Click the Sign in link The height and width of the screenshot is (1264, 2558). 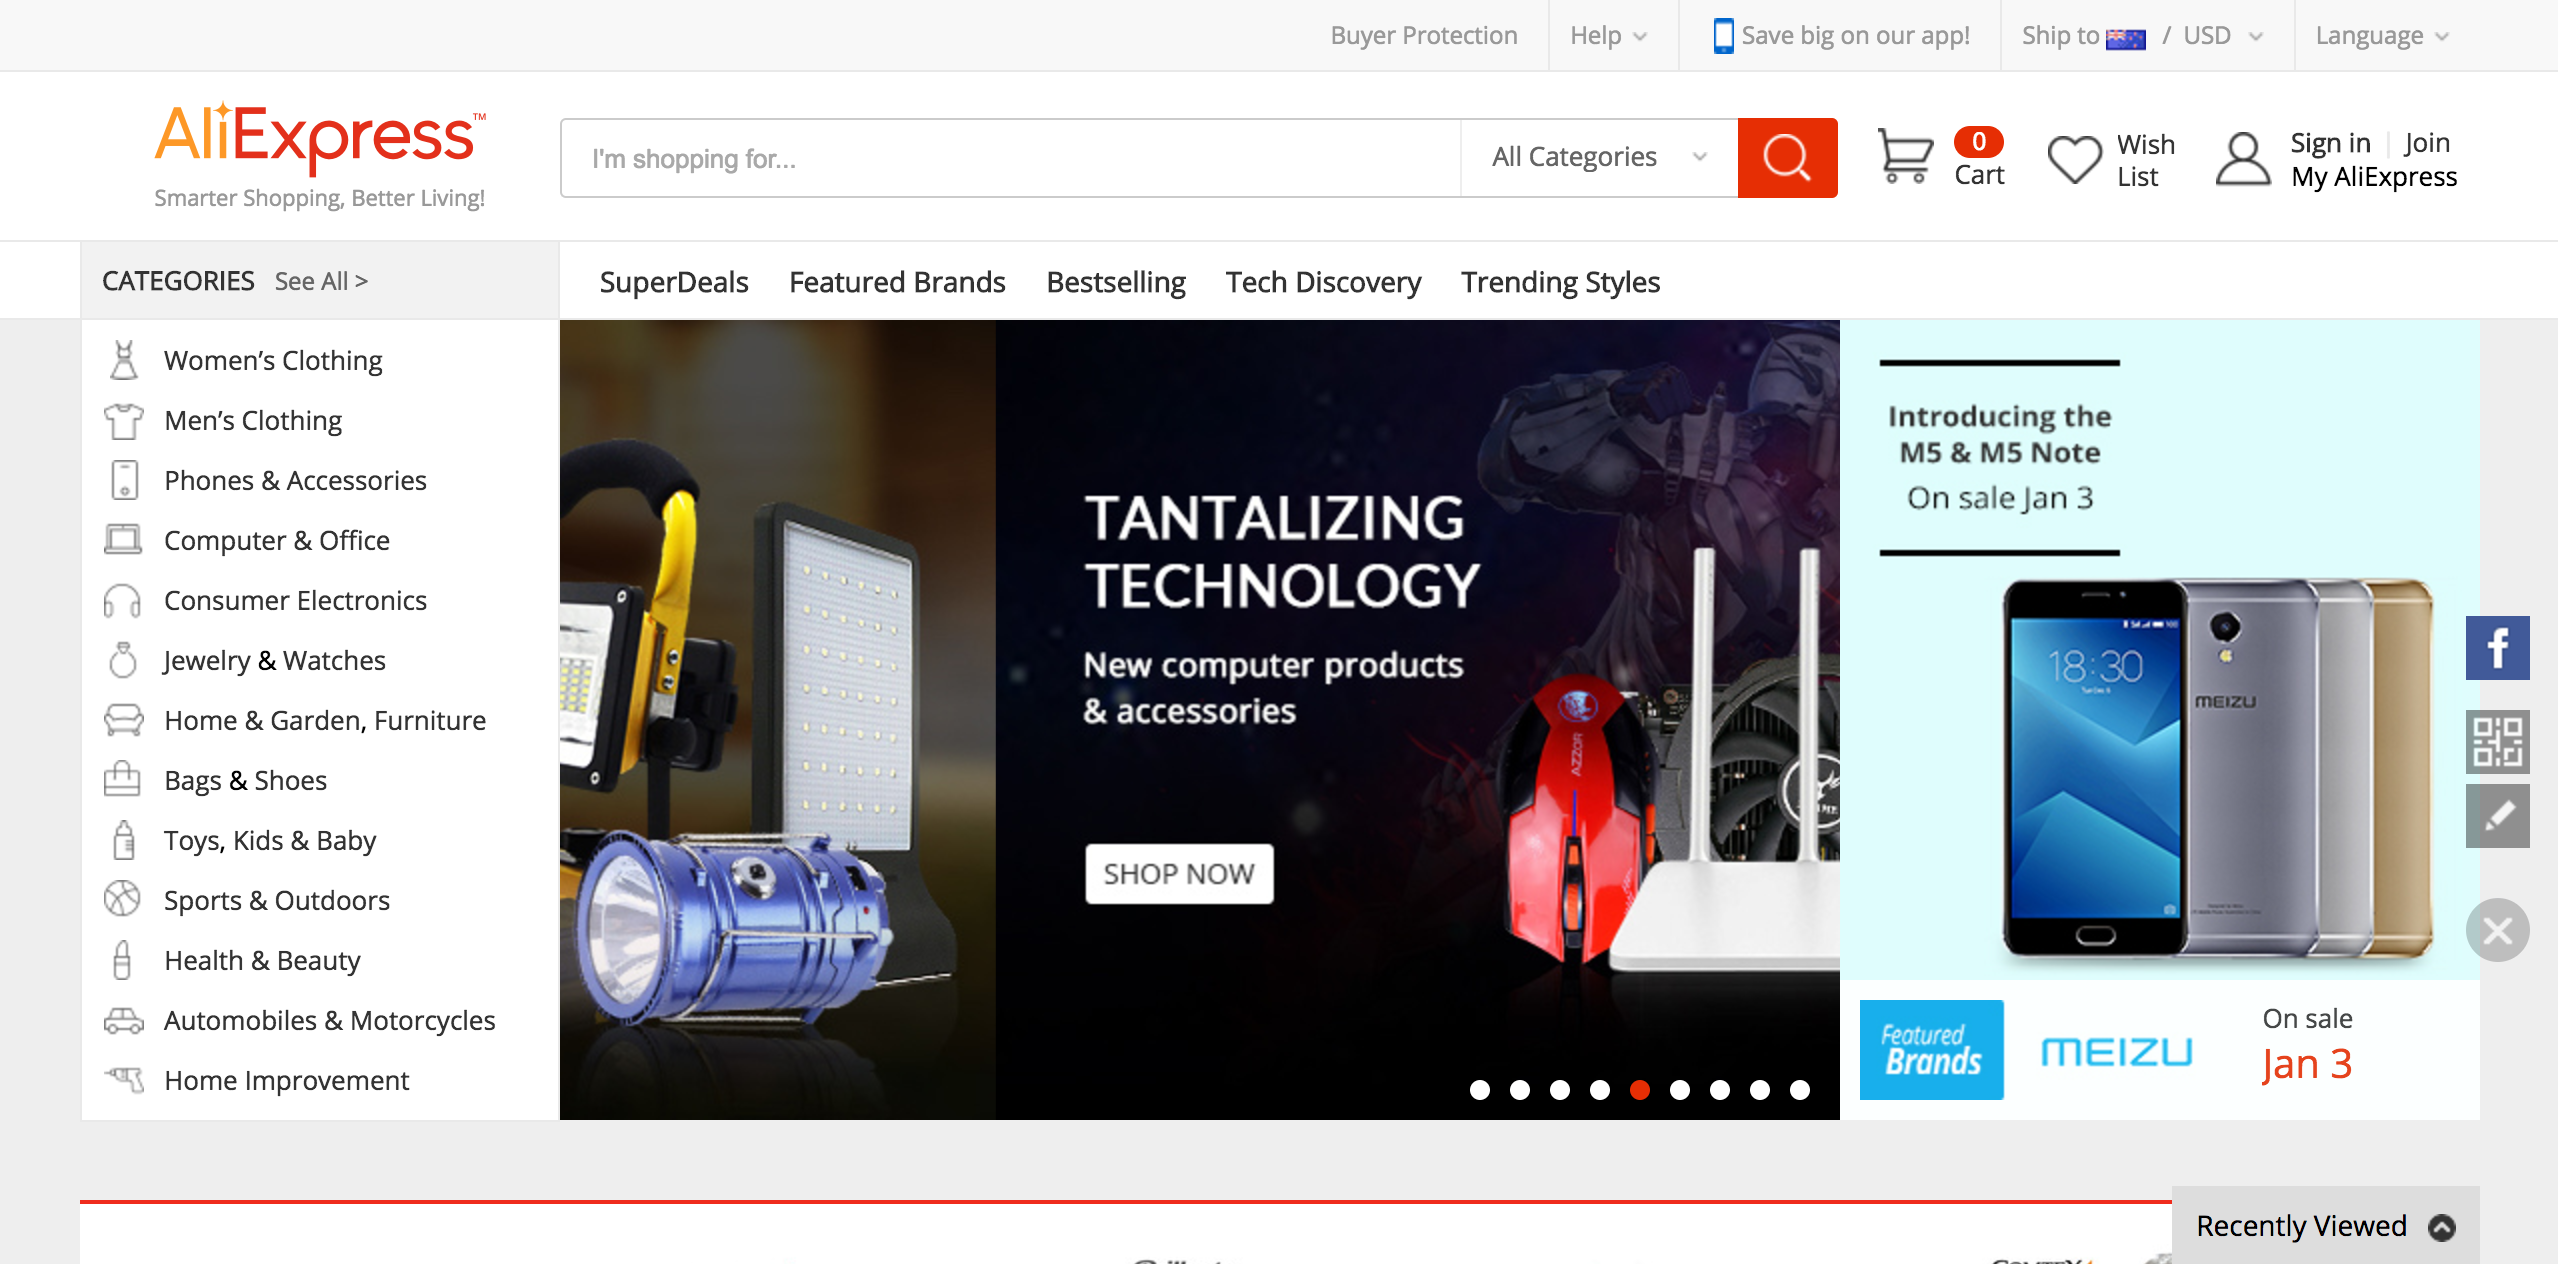(2330, 142)
